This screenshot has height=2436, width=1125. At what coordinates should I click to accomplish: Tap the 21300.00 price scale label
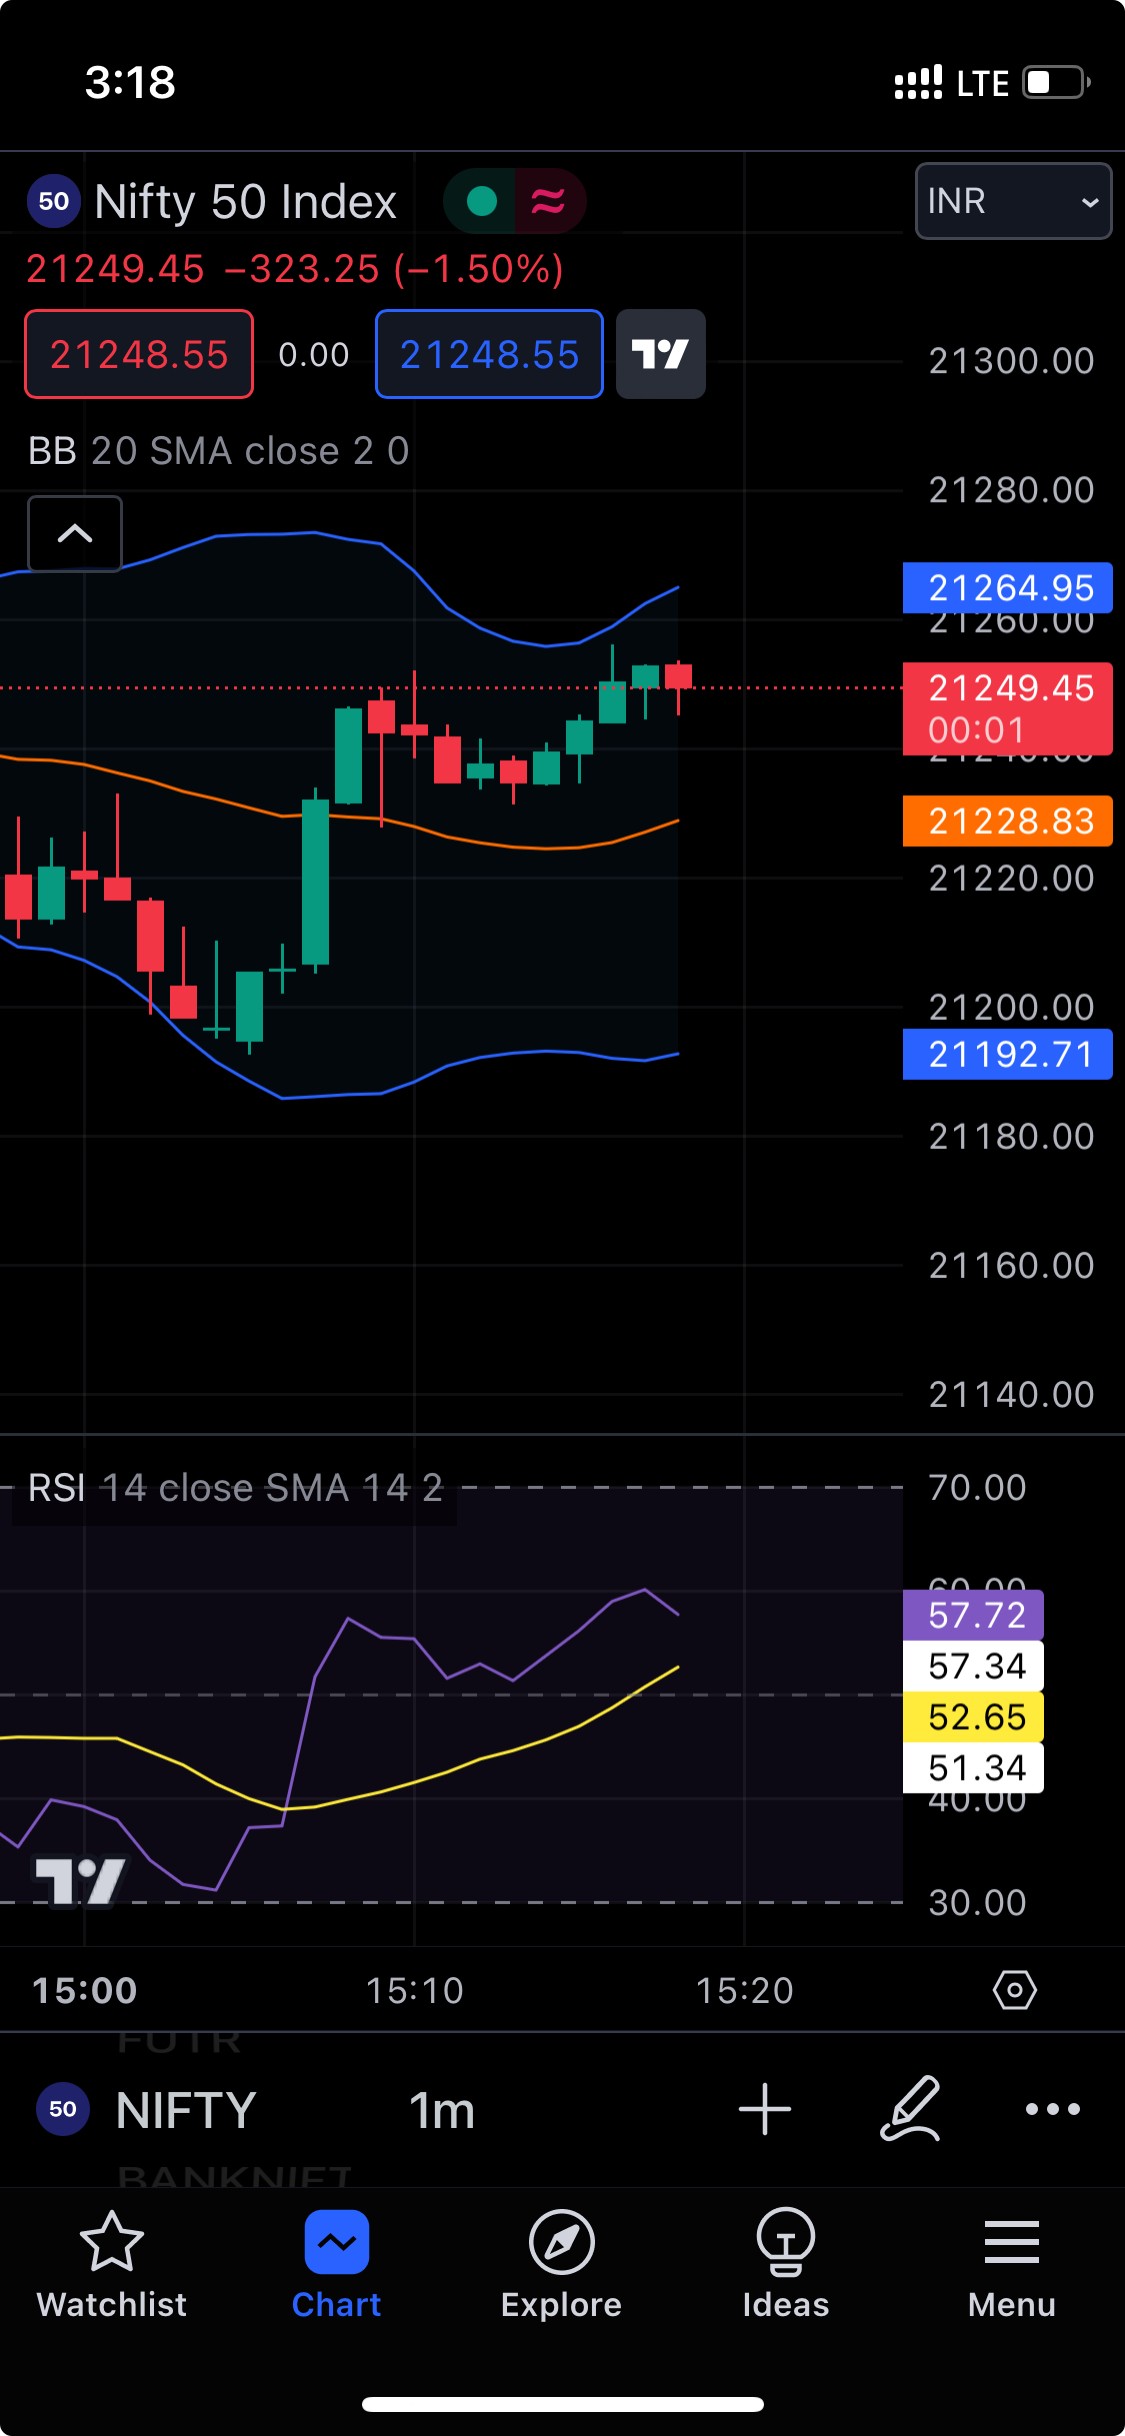(x=1011, y=361)
